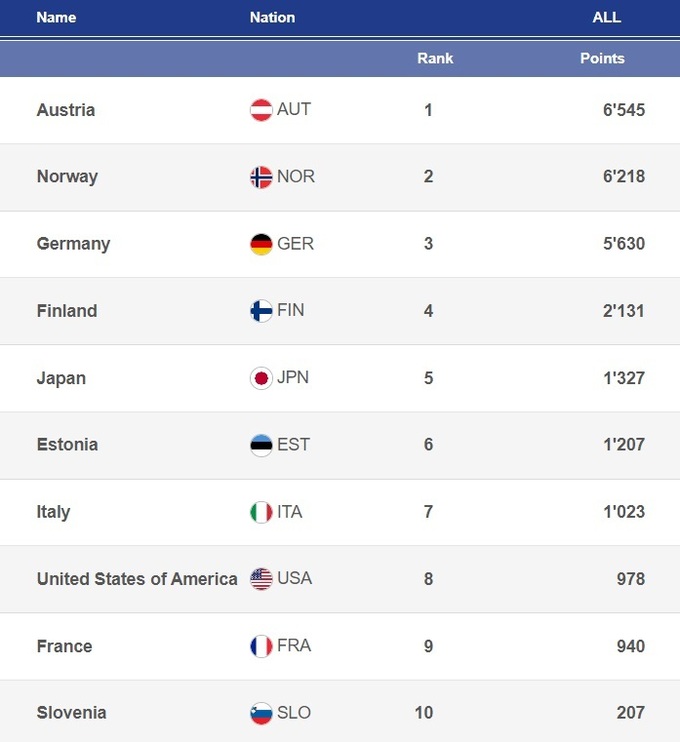Click the ALL column header

(606, 17)
